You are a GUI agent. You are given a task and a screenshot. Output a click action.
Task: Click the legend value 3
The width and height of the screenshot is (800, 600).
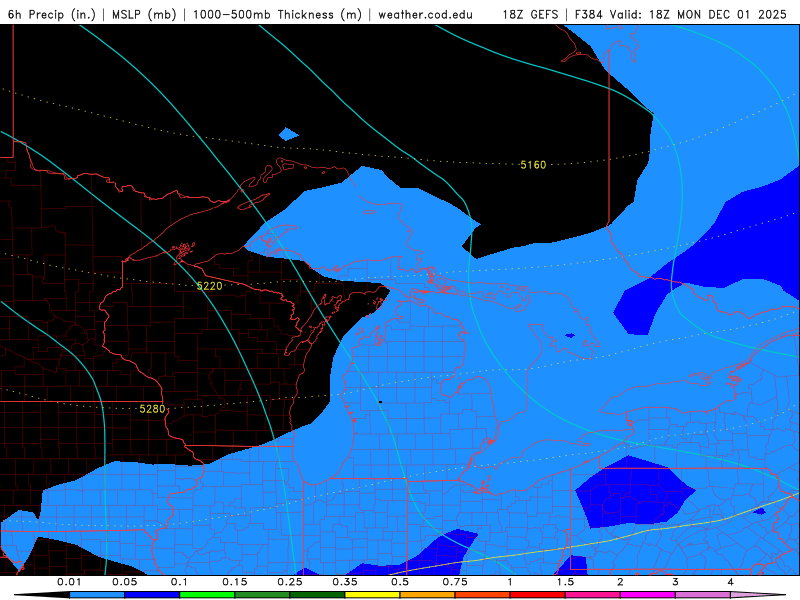676,582
